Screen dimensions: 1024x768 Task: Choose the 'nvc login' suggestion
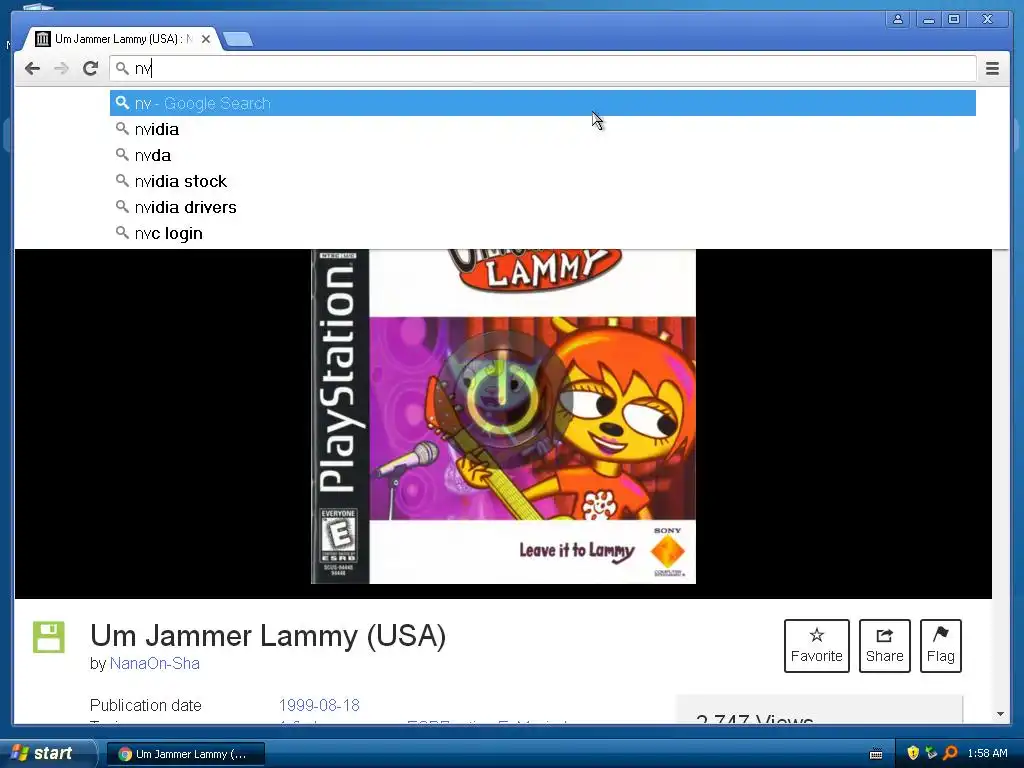click(543, 234)
